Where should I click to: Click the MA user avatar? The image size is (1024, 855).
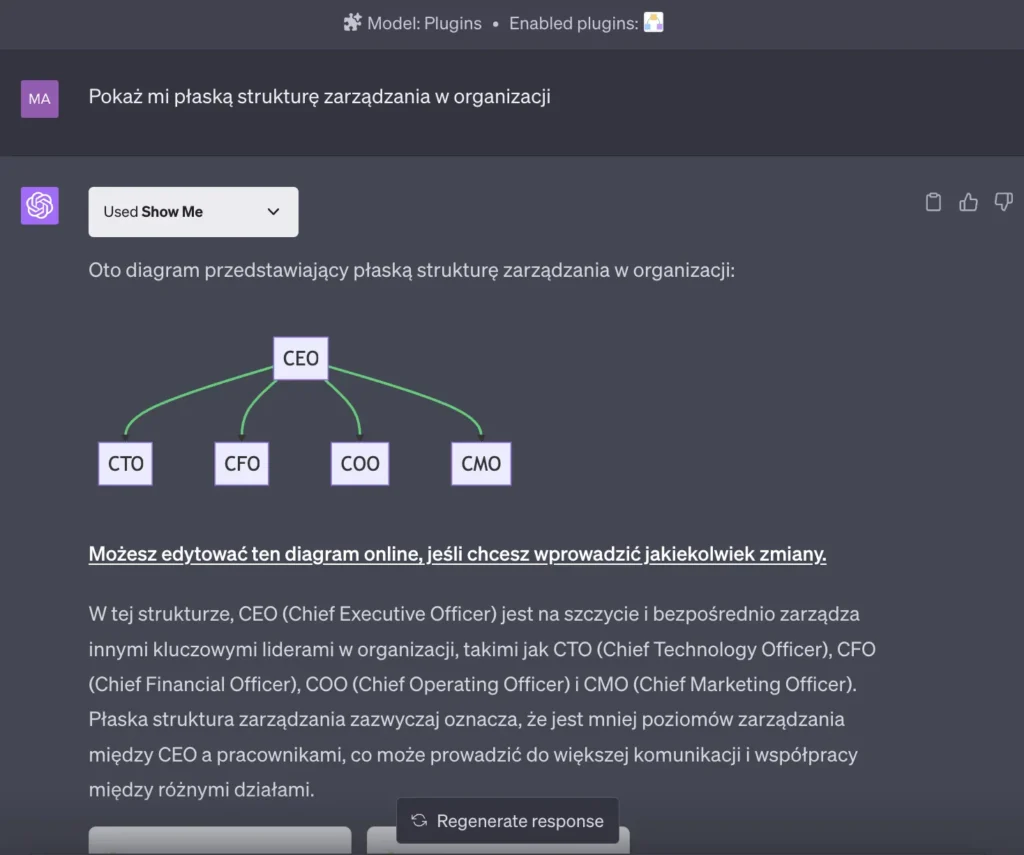click(x=38, y=98)
